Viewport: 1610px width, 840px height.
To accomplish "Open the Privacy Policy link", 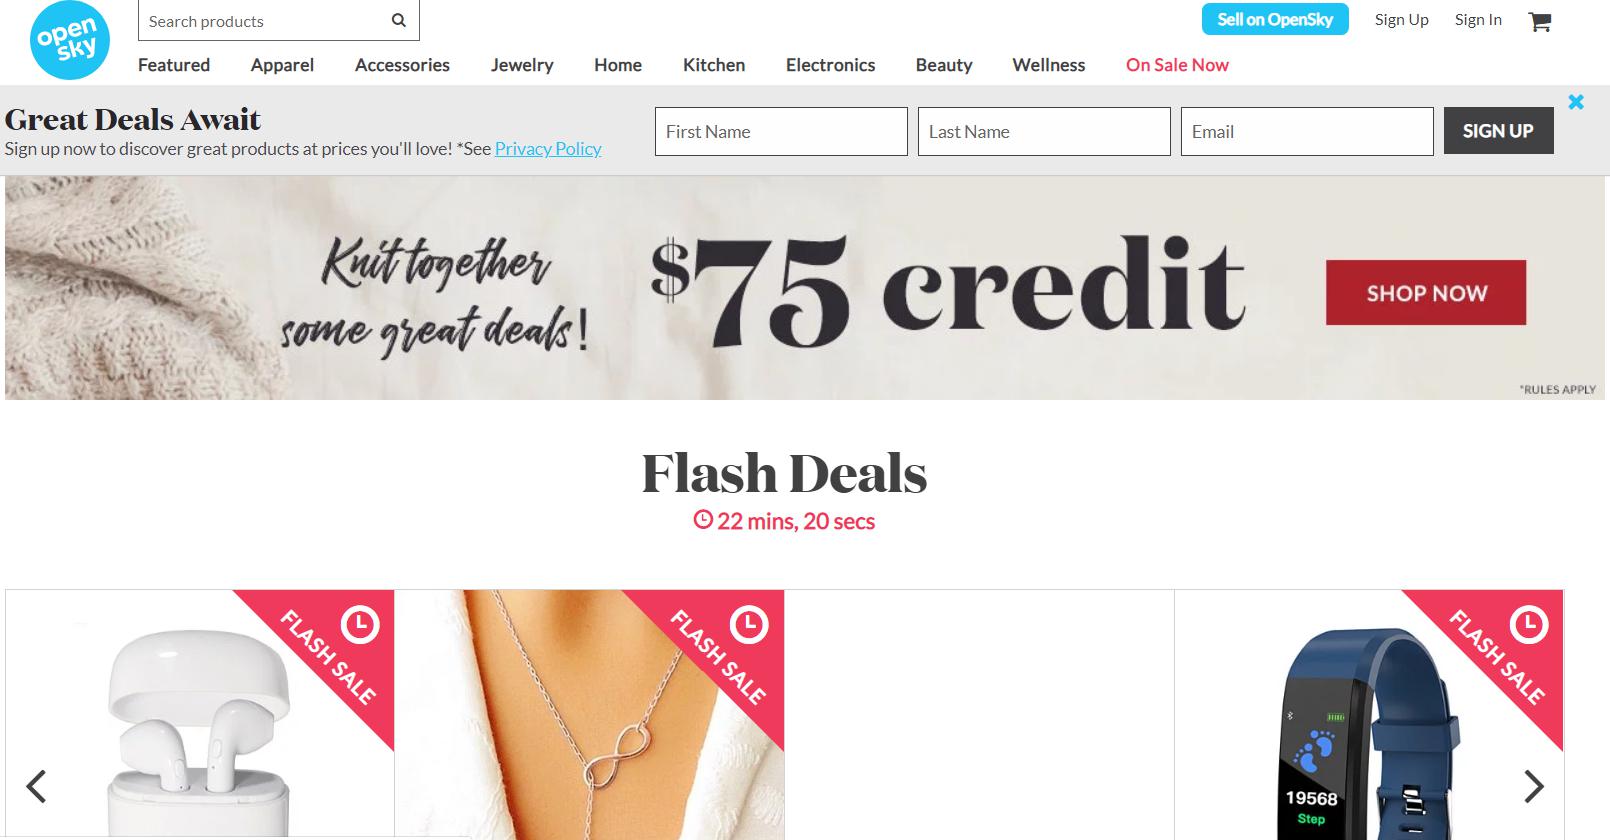I will coord(548,149).
